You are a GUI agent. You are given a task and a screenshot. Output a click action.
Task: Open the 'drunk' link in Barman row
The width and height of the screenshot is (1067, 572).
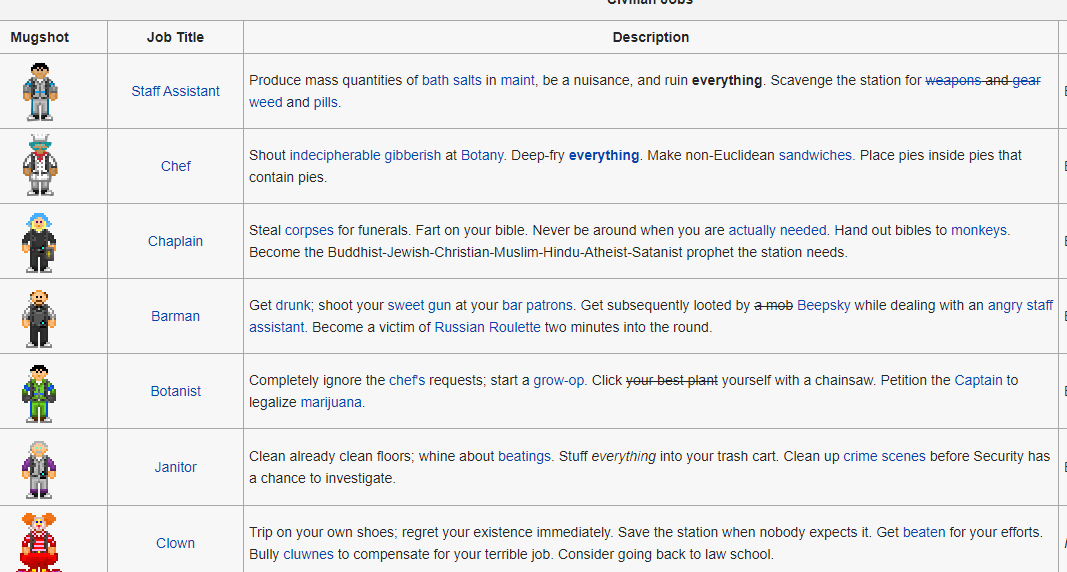[293, 305]
